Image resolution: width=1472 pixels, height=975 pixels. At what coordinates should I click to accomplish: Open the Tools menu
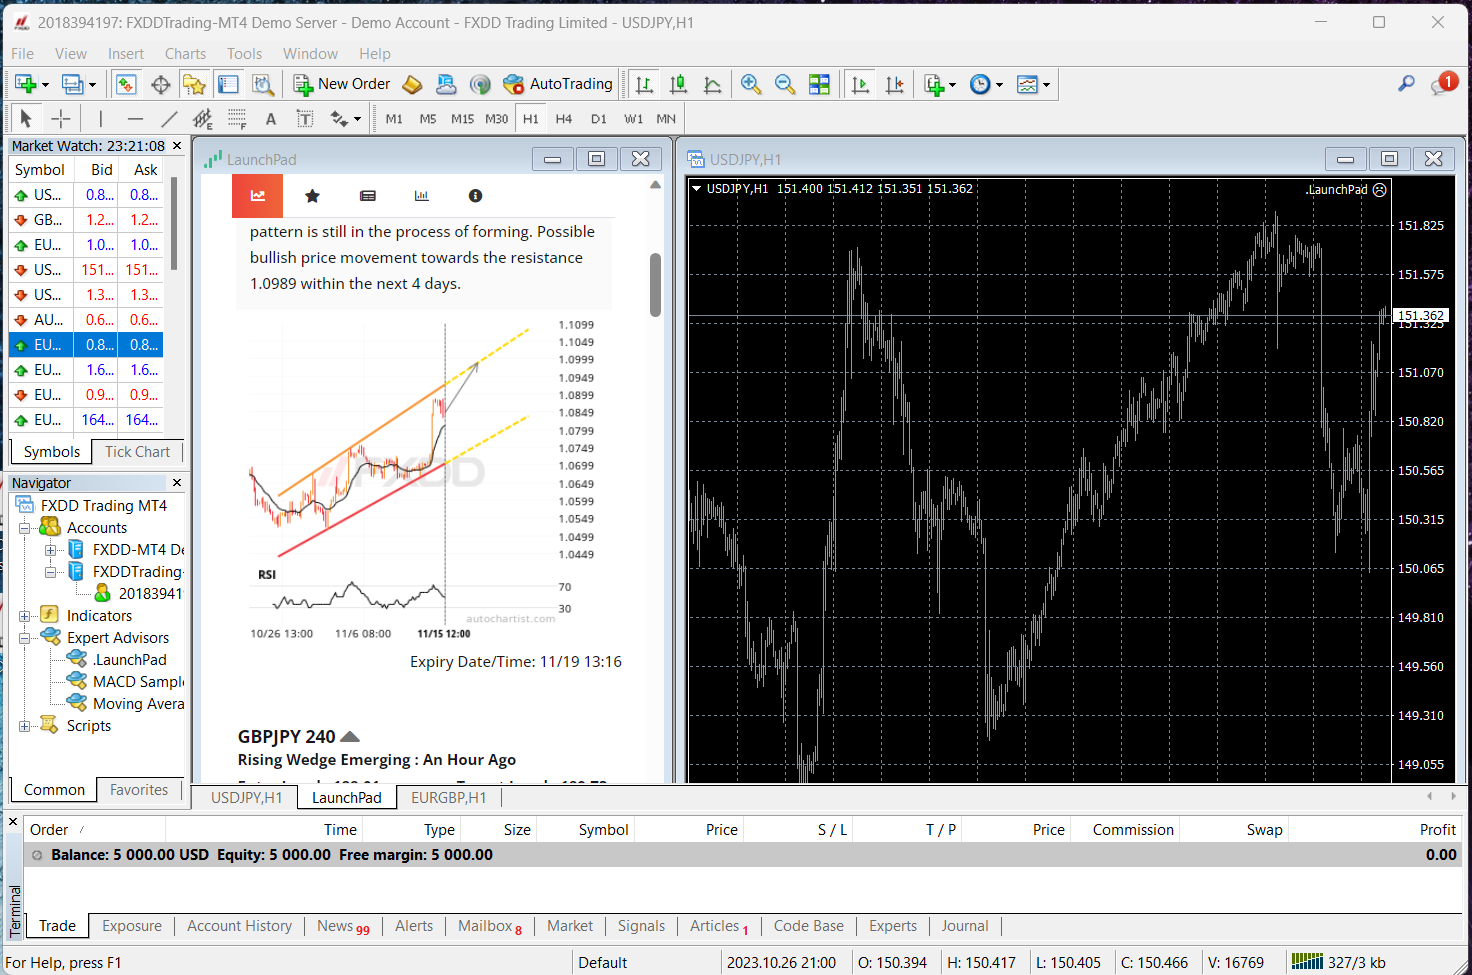click(x=244, y=54)
